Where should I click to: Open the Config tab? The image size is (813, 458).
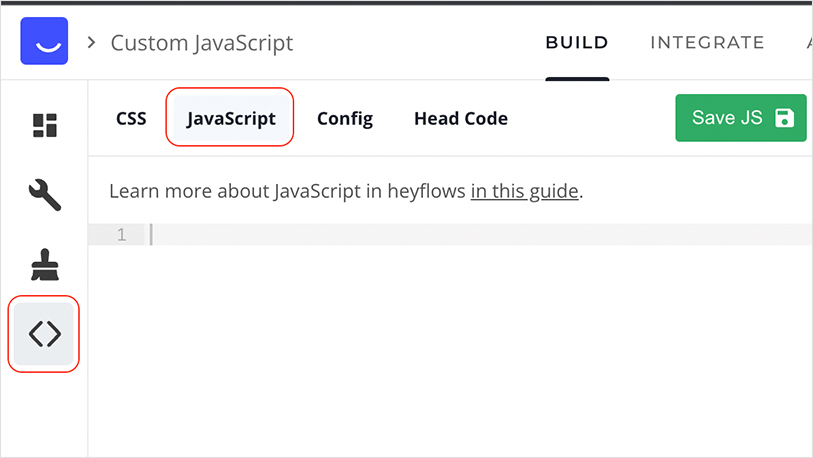click(345, 118)
